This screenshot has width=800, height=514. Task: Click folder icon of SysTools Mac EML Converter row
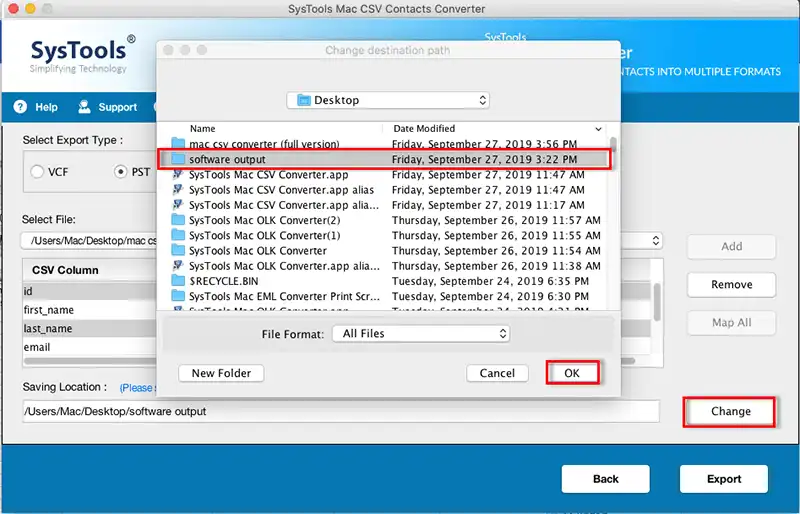[178, 296]
